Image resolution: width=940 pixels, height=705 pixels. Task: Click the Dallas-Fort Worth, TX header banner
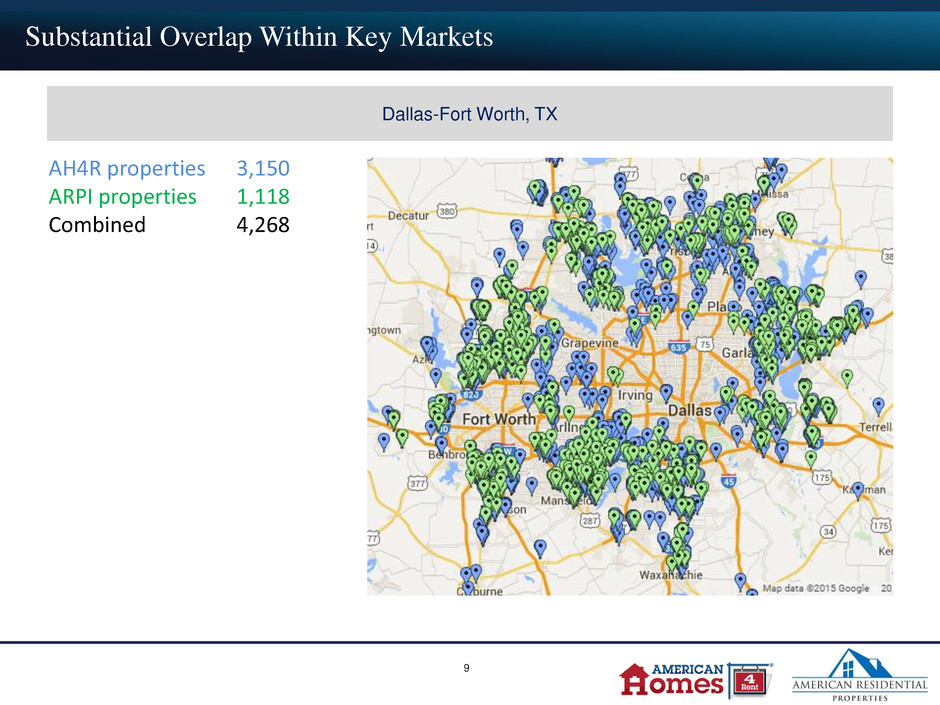469,113
